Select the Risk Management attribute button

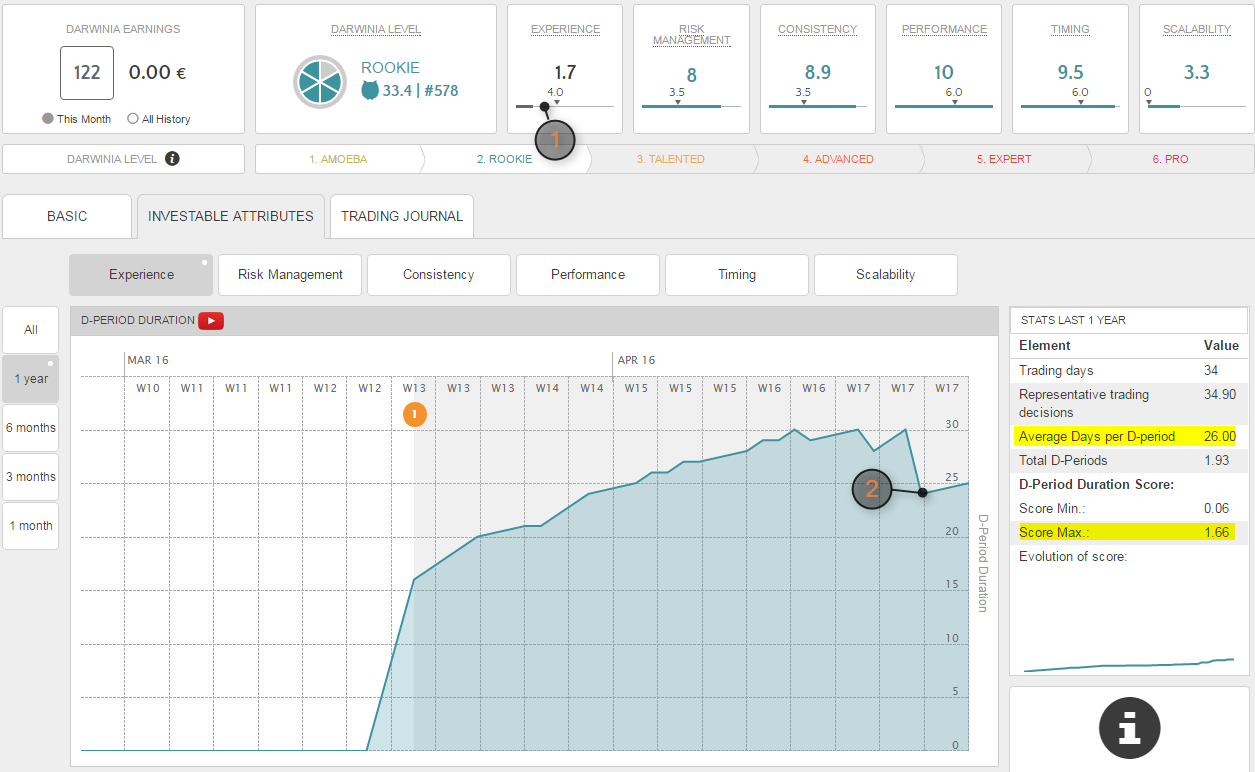coord(290,275)
